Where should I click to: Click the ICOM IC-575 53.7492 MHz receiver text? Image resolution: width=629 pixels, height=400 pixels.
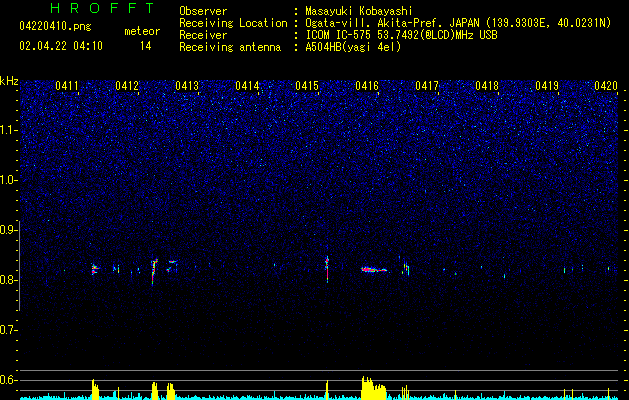point(401,35)
